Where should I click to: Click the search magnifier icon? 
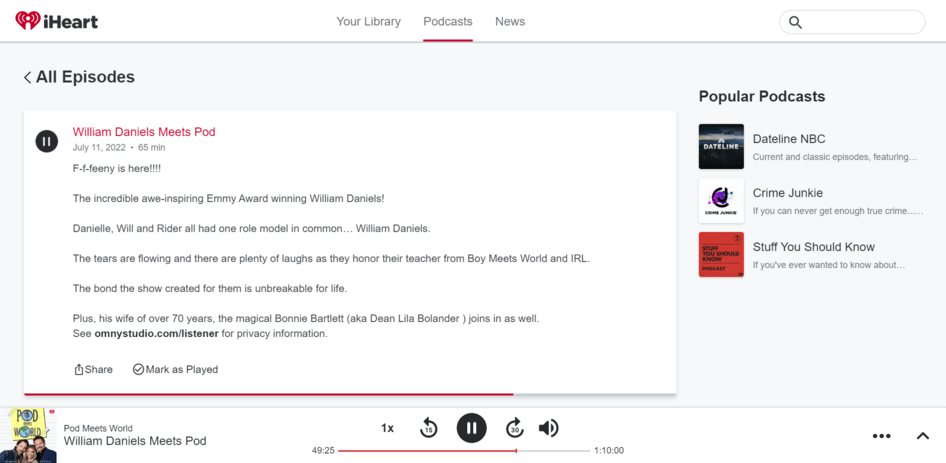pos(796,22)
